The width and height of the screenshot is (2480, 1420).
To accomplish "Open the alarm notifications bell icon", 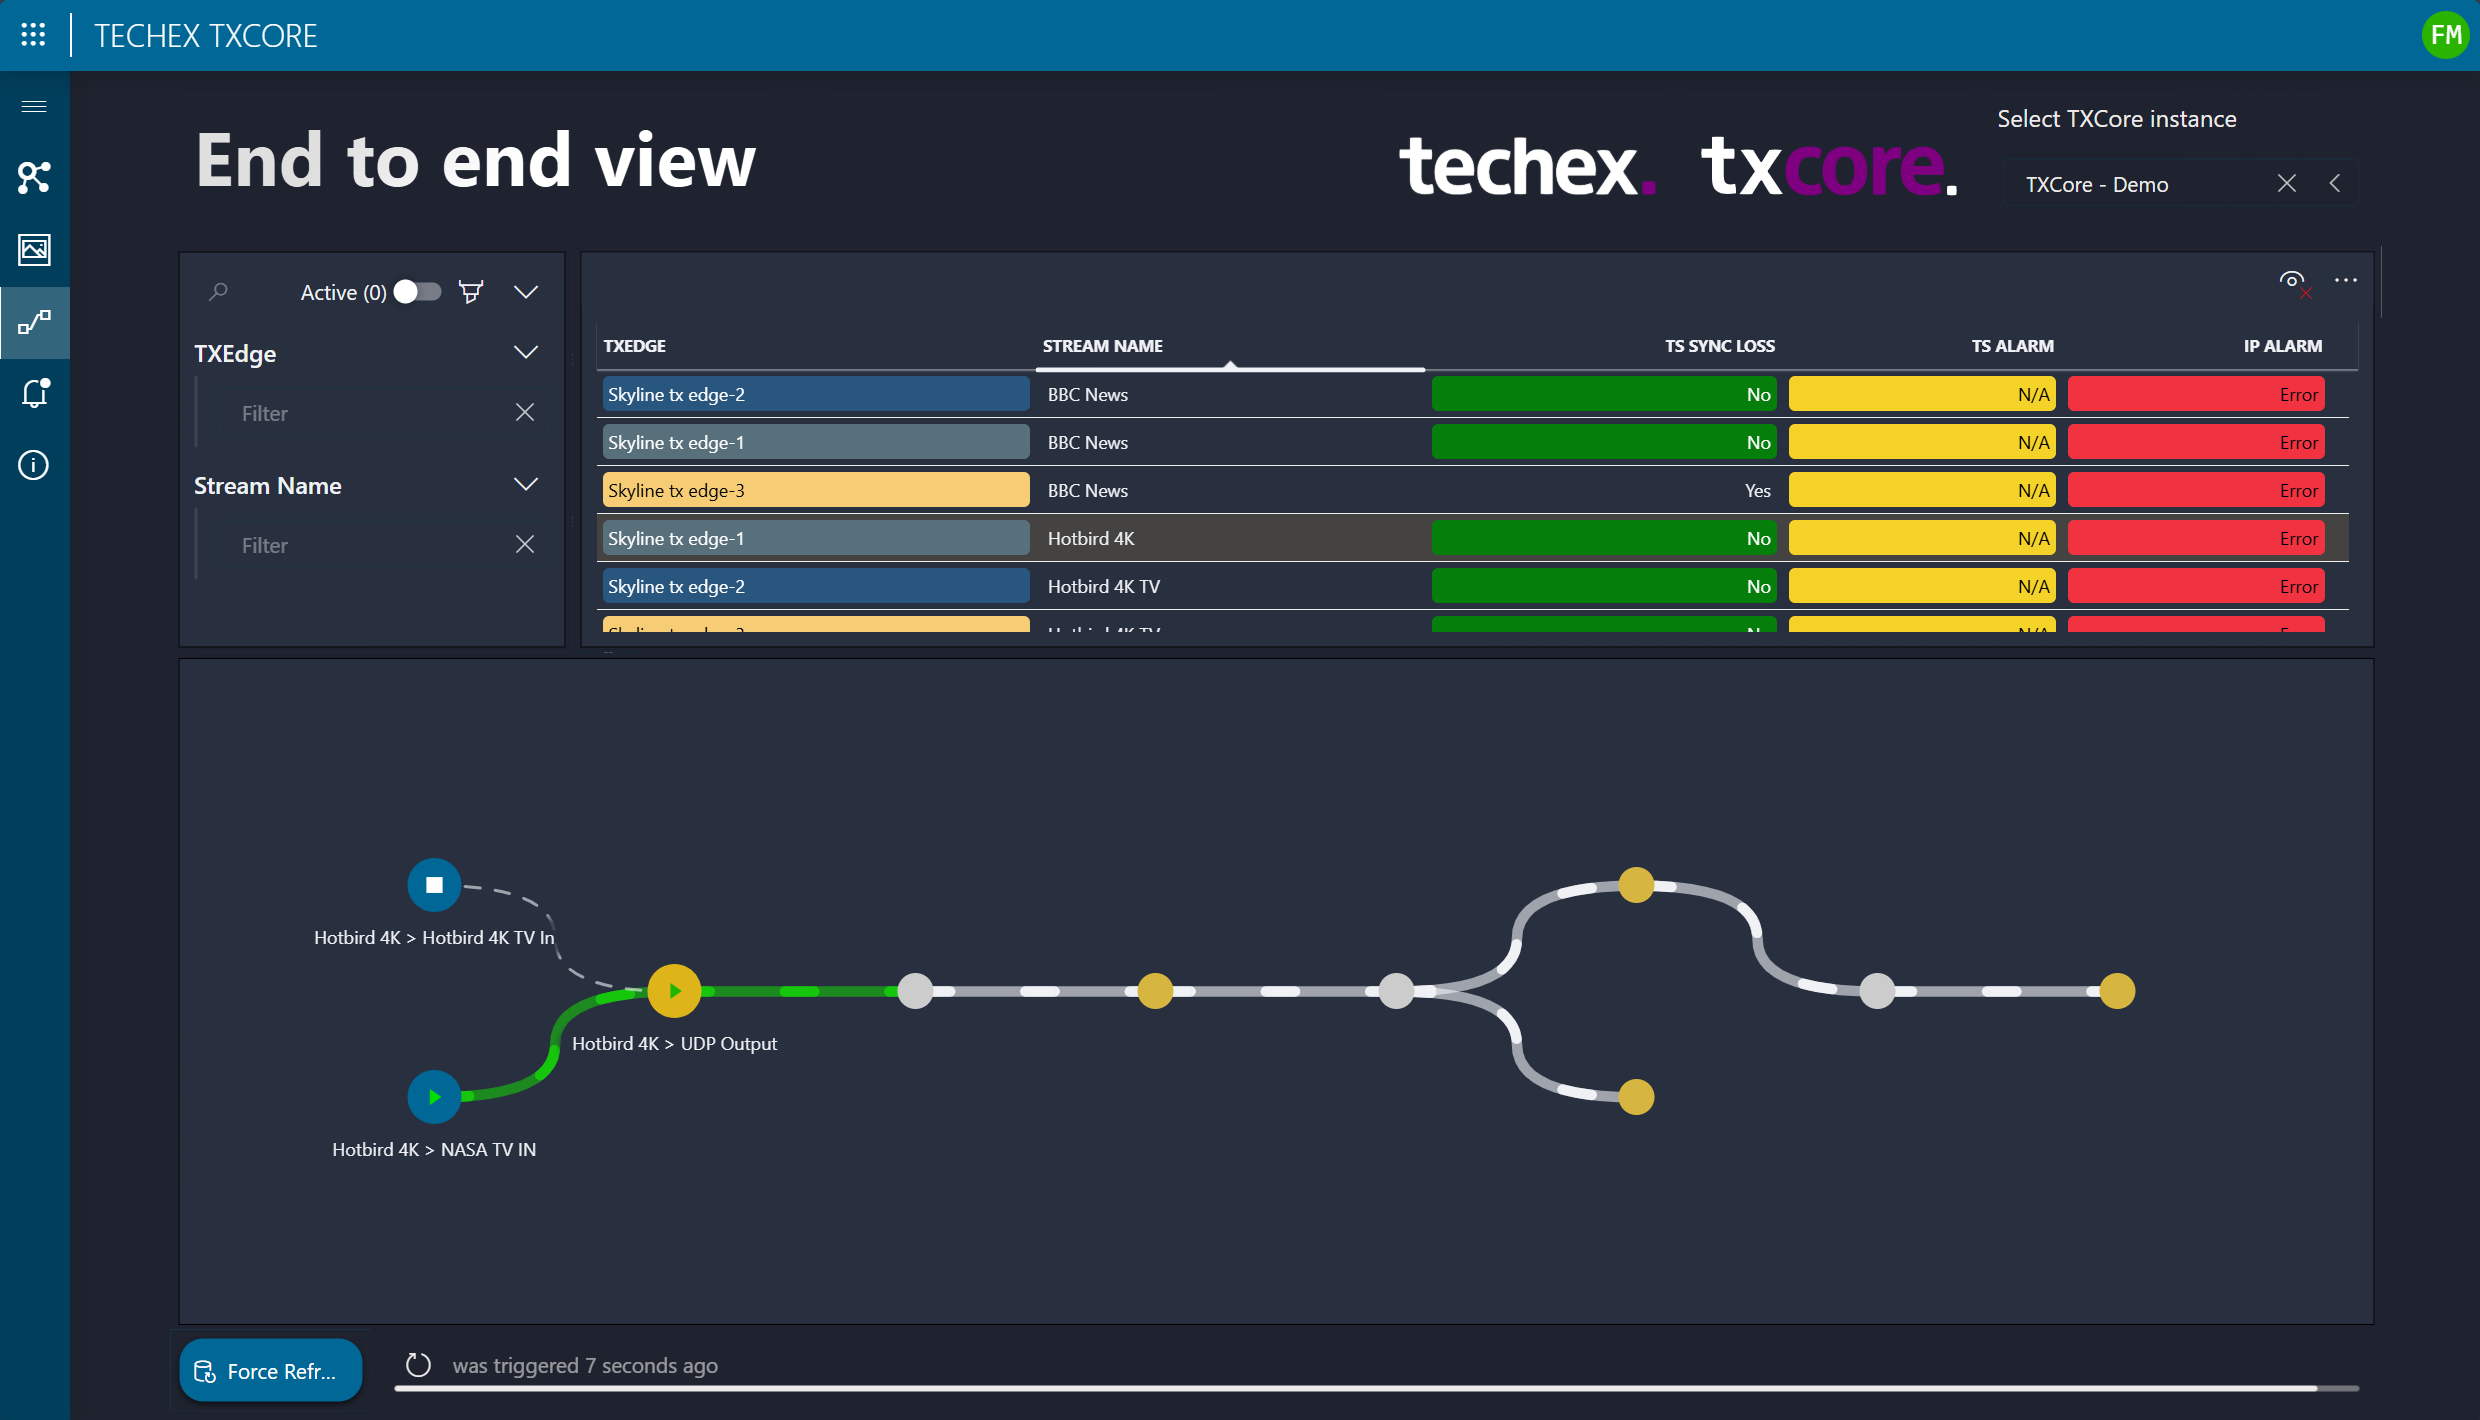I will [x=34, y=393].
